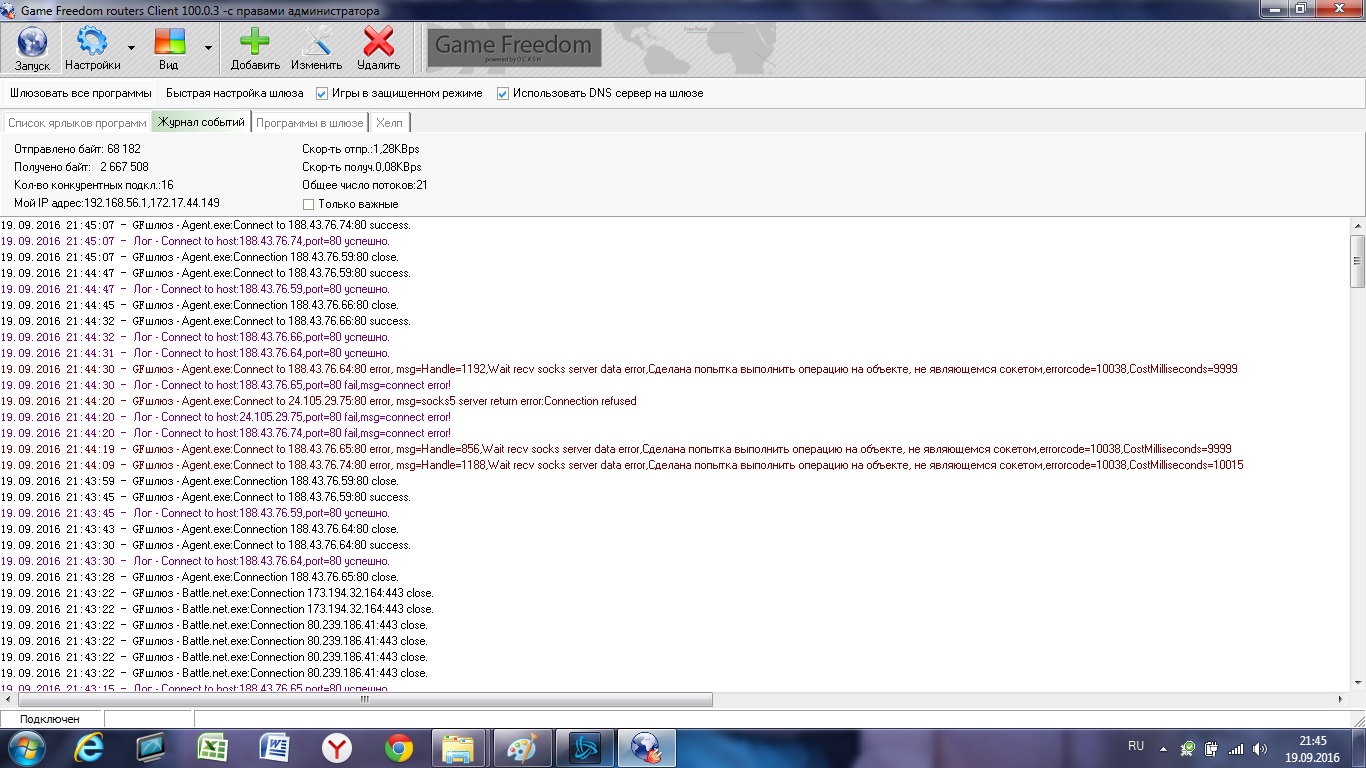Expand the Настройки dropdown arrow
This screenshot has height=768, width=1366.
pyautogui.click(x=131, y=47)
